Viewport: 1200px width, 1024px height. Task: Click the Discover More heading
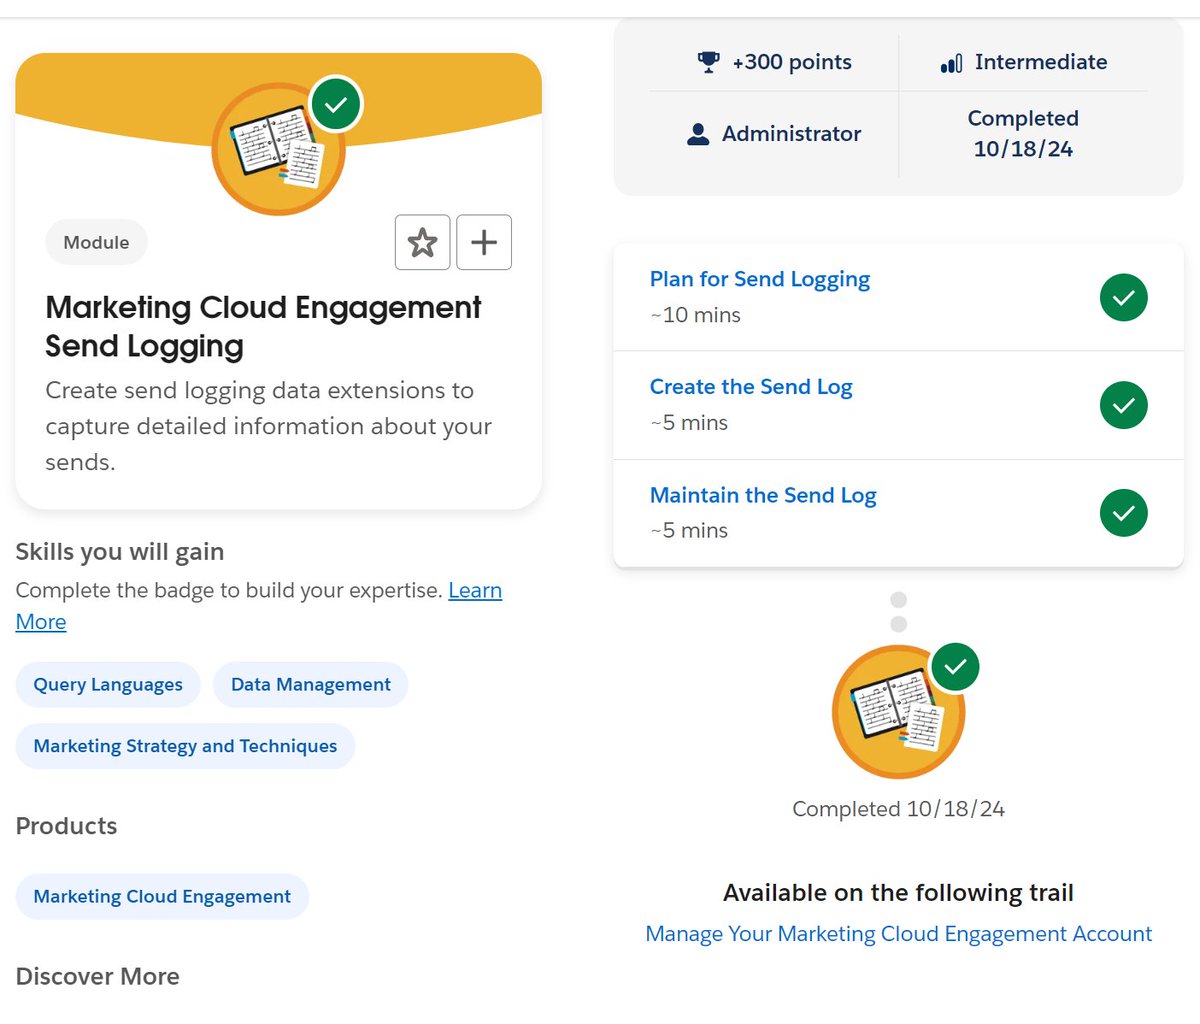[98, 976]
